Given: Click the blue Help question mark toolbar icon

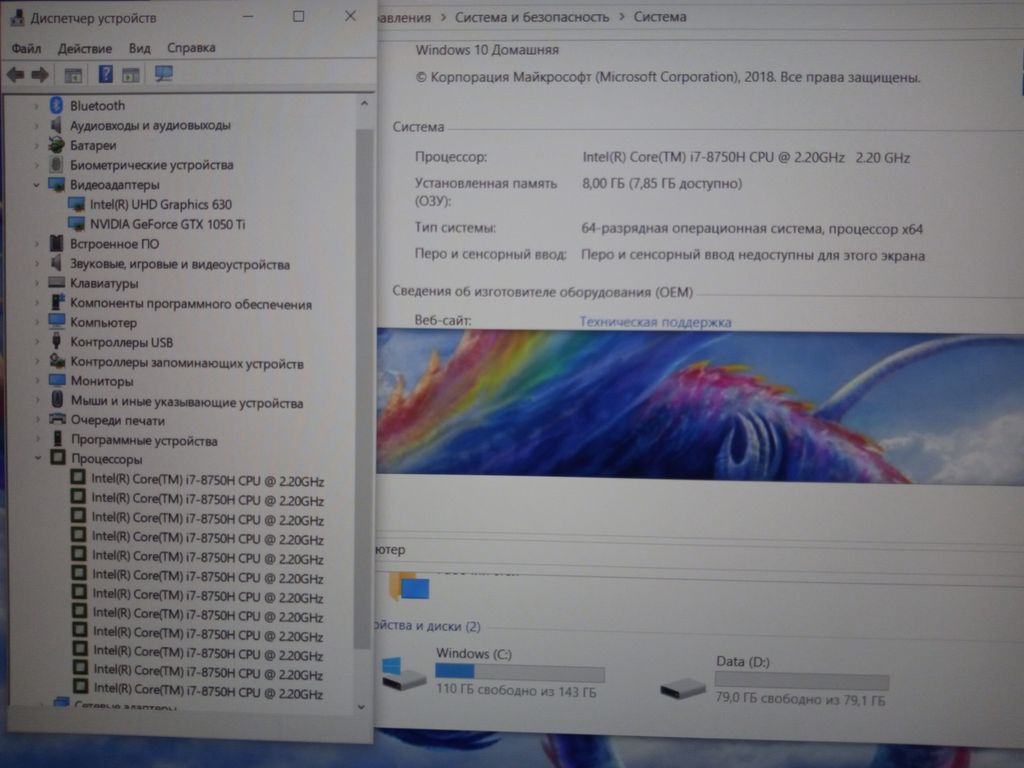Looking at the screenshot, I should (105, 75).
